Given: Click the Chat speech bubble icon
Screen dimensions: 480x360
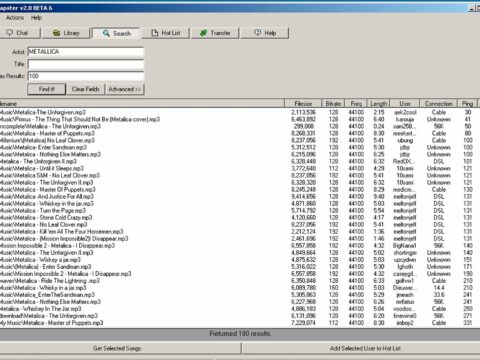Looking at the screenshot, I should click(x=10, y=33).
